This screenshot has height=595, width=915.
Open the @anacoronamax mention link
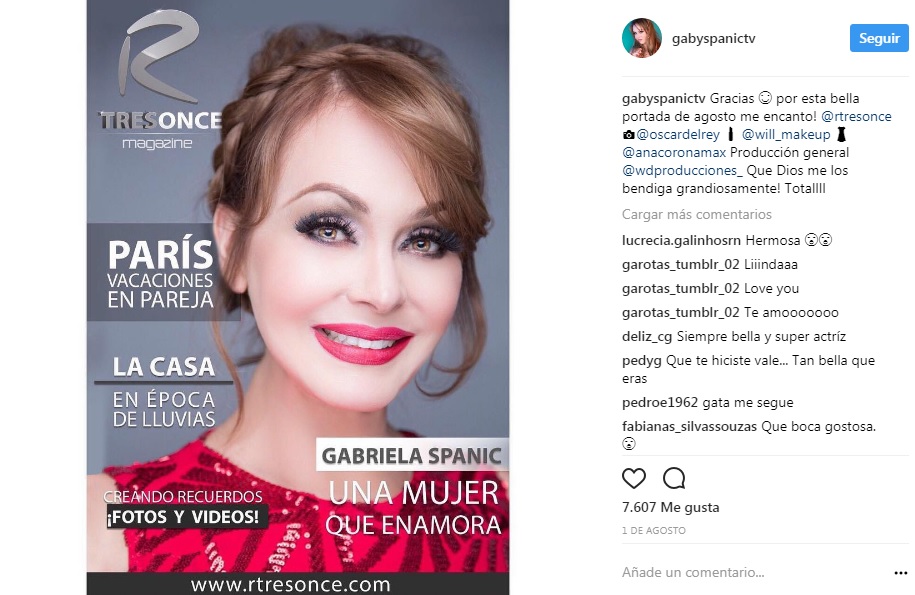[674, 152]
